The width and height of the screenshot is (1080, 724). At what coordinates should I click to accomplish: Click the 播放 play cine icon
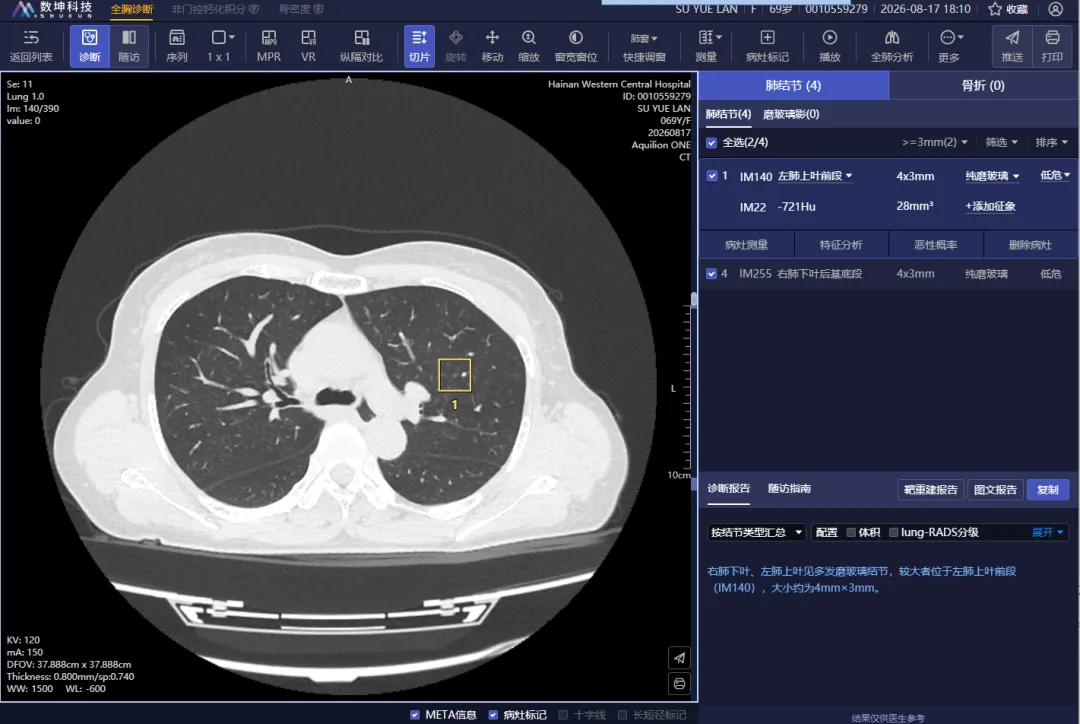830,37
